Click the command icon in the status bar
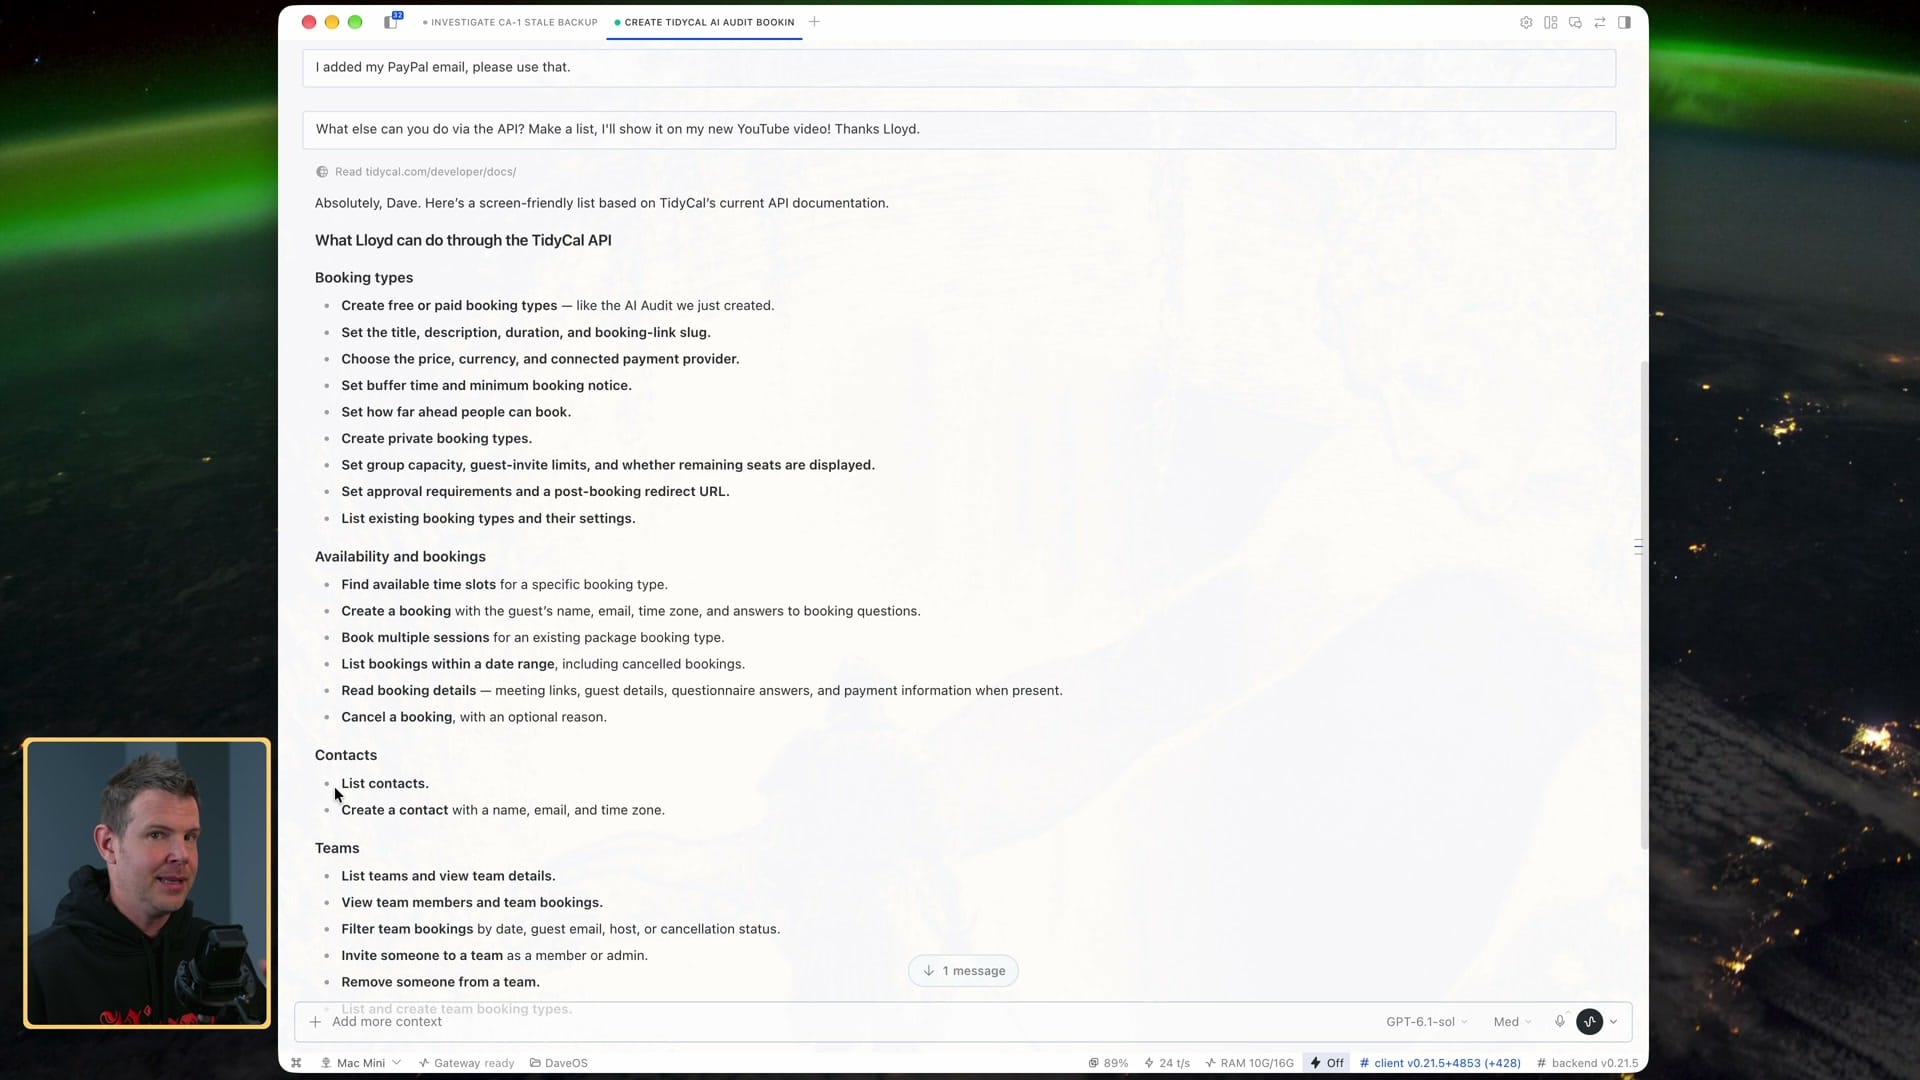Image resolution: width=1920 pixels, height=1080 pixels. click(x=296, y=1063)
